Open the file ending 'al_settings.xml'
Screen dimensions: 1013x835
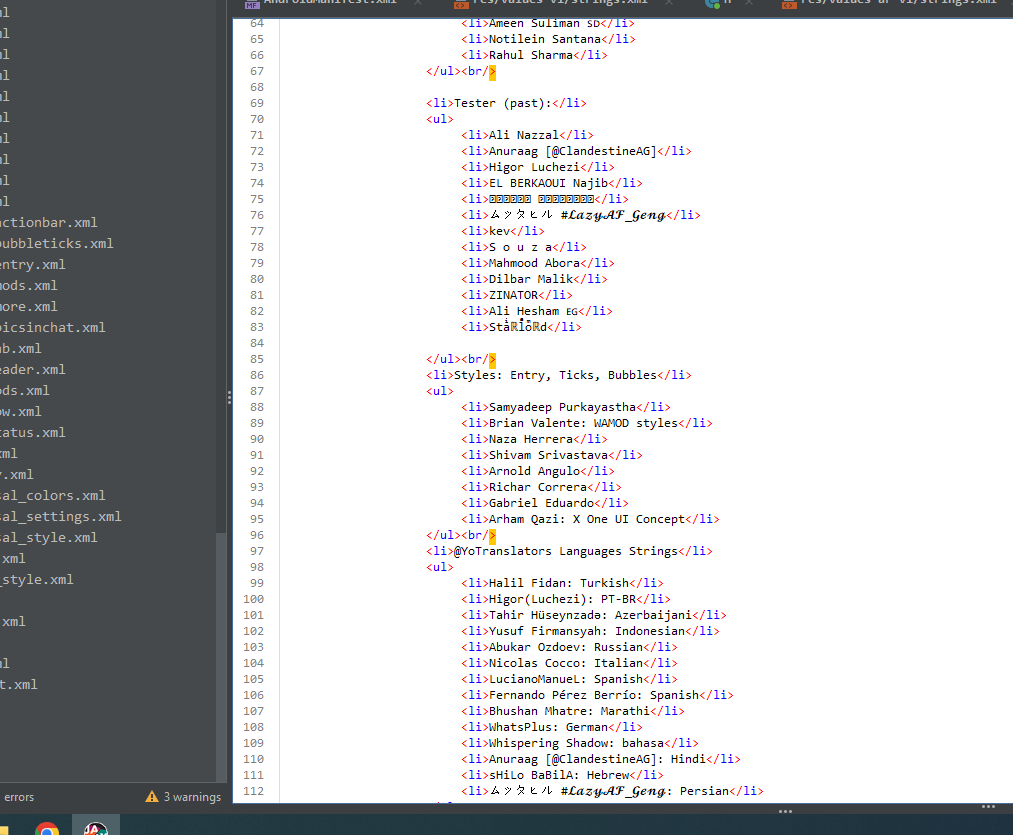(x=60, y=516)
